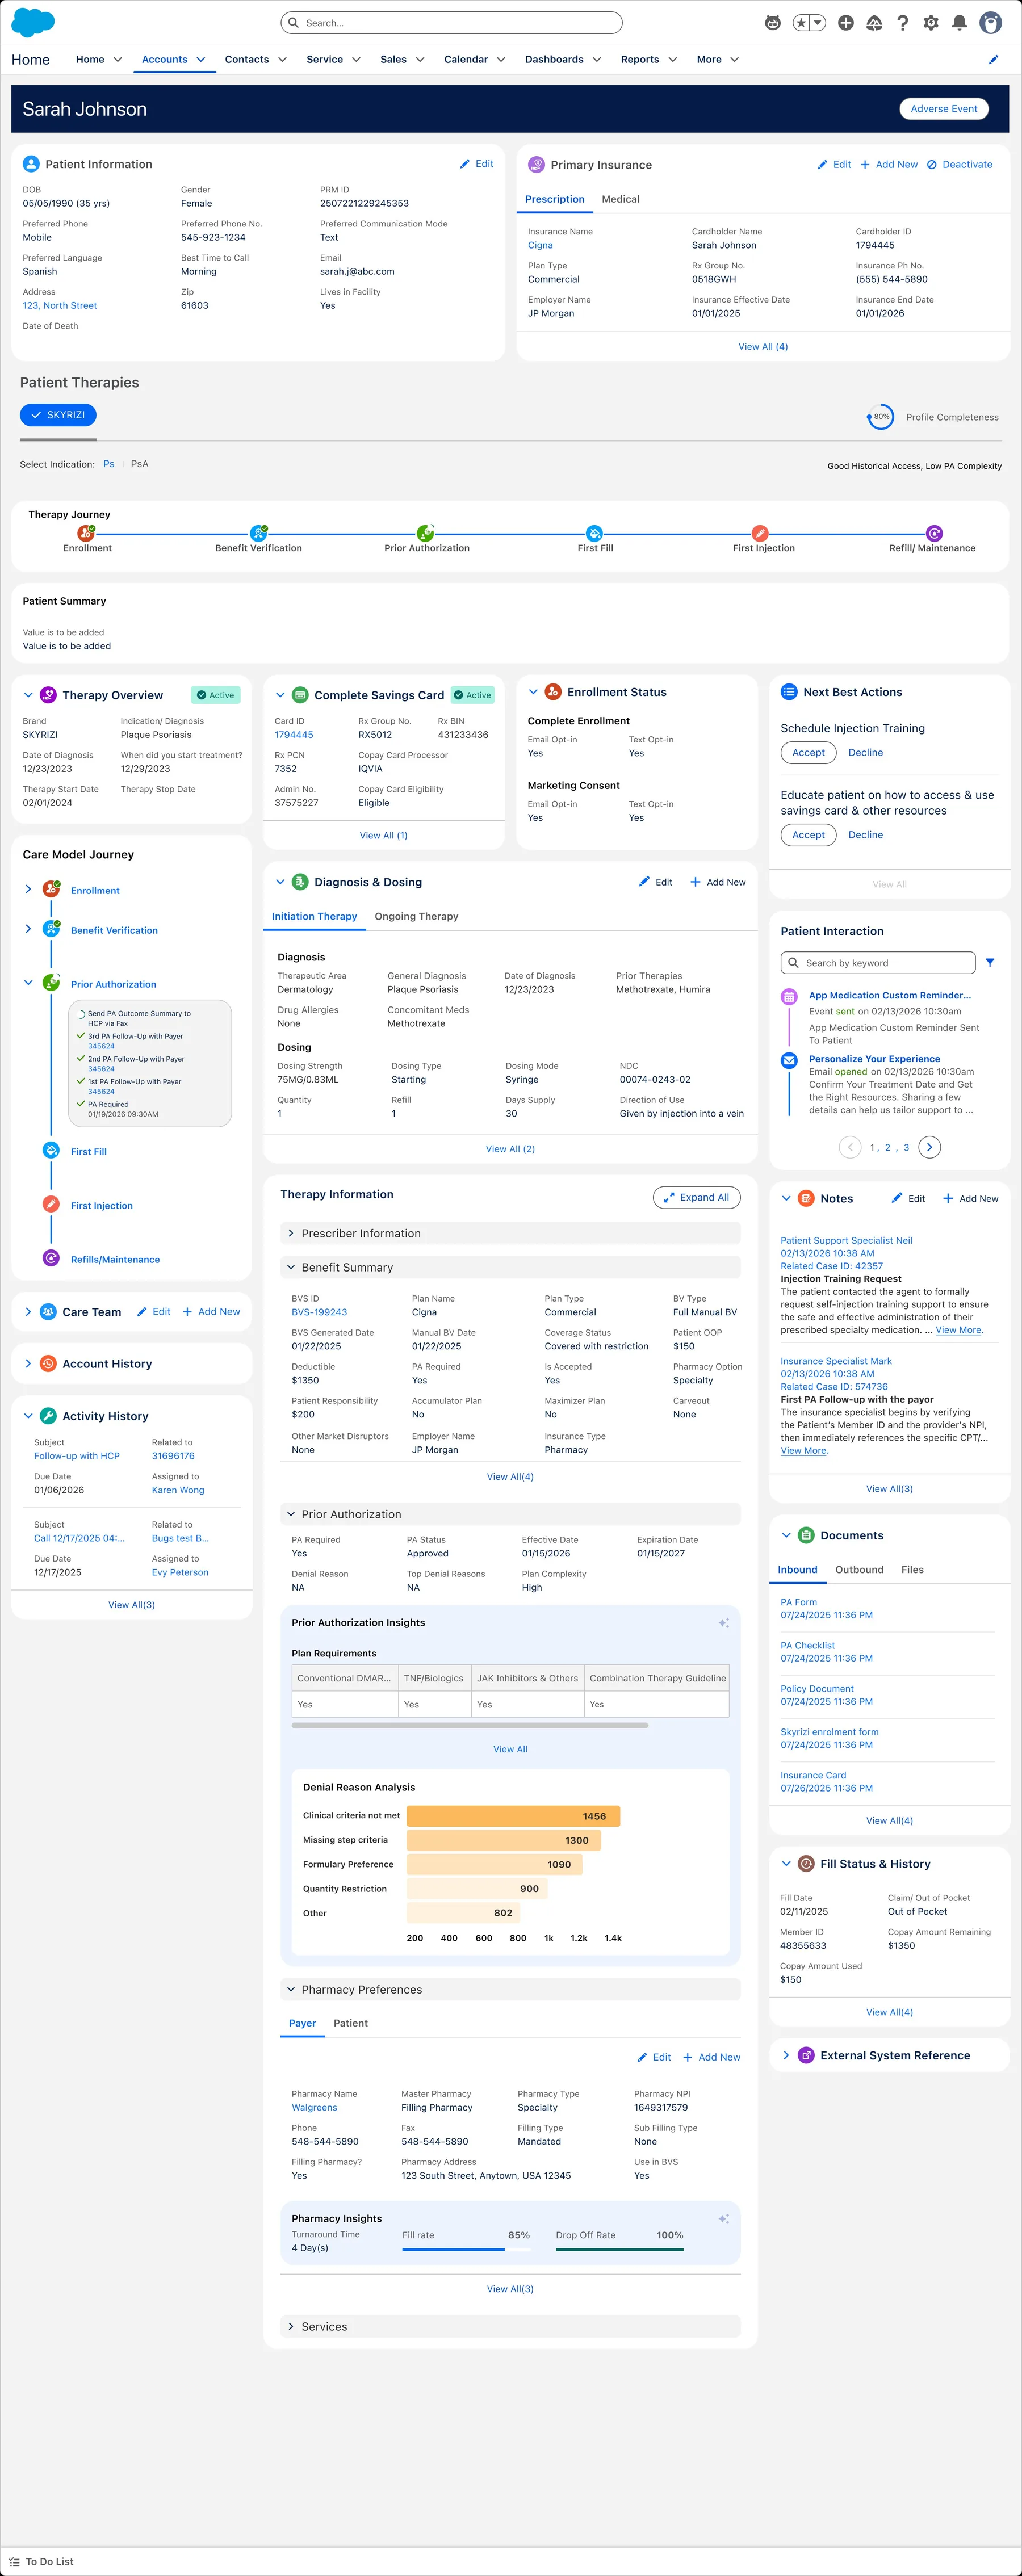
Task: Click sparkle icon in Pharmacy Insights
Action: coord(724,2219)
